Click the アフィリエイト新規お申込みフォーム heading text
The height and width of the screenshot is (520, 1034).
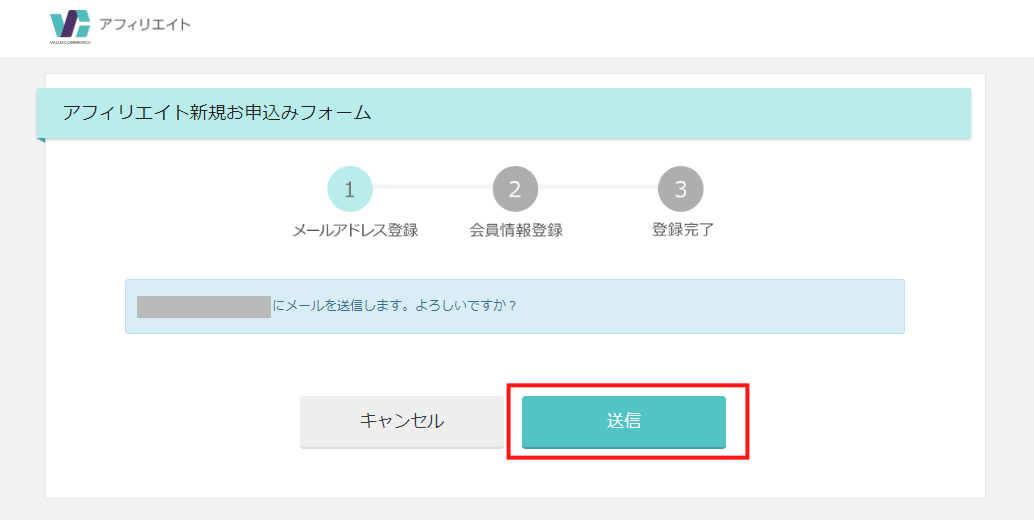click(x=217, y=113)
